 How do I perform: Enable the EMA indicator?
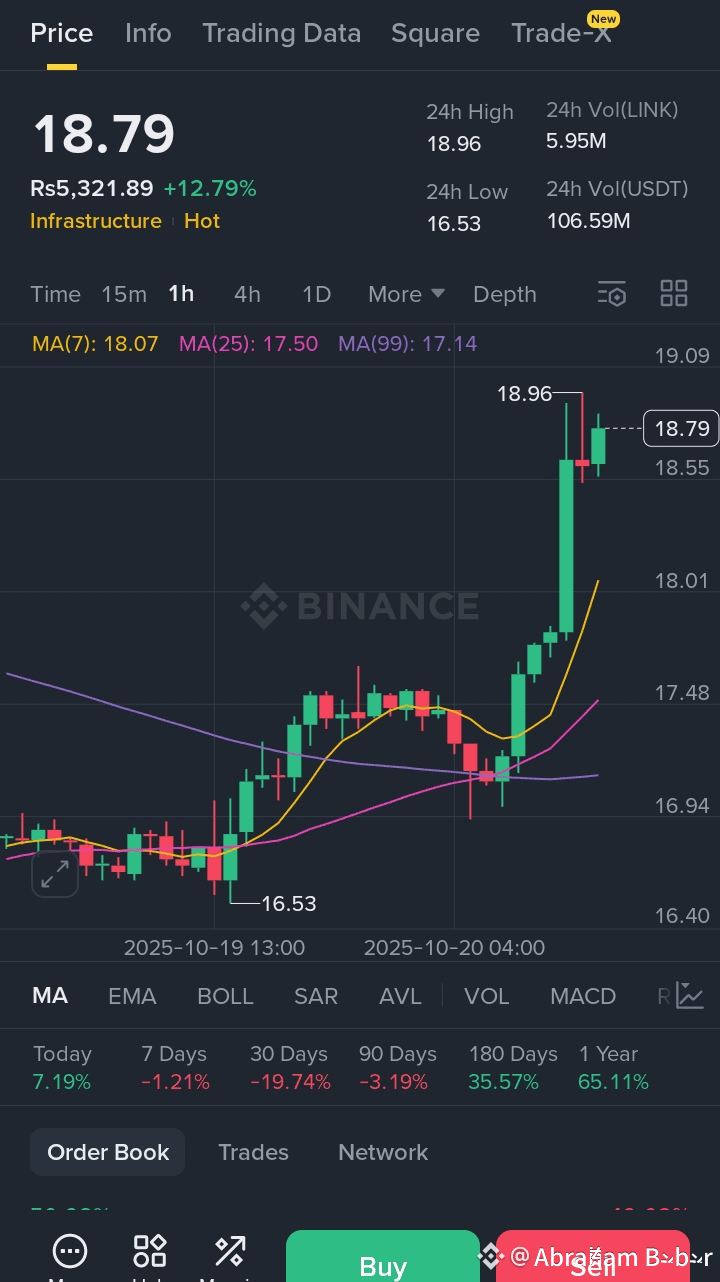pos(132,996)
